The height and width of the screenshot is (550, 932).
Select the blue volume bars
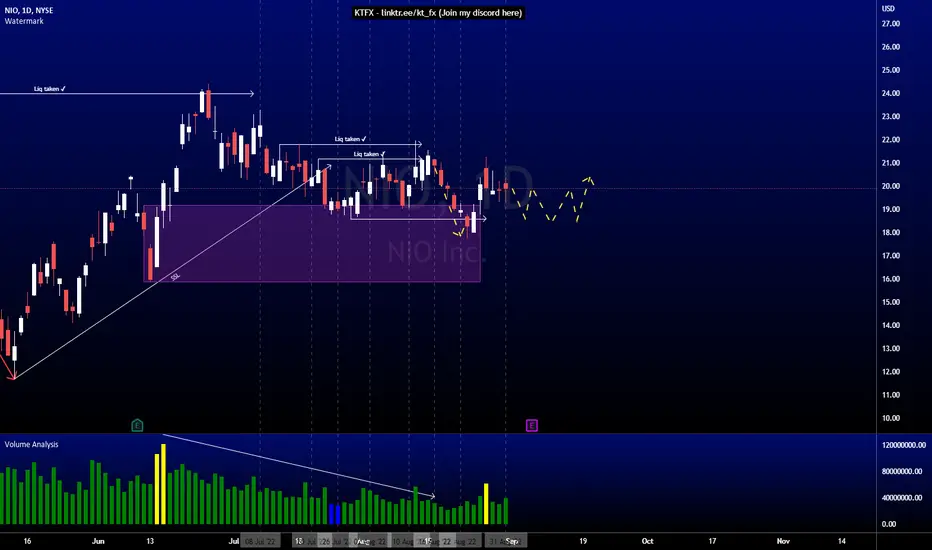click(335, 514)
